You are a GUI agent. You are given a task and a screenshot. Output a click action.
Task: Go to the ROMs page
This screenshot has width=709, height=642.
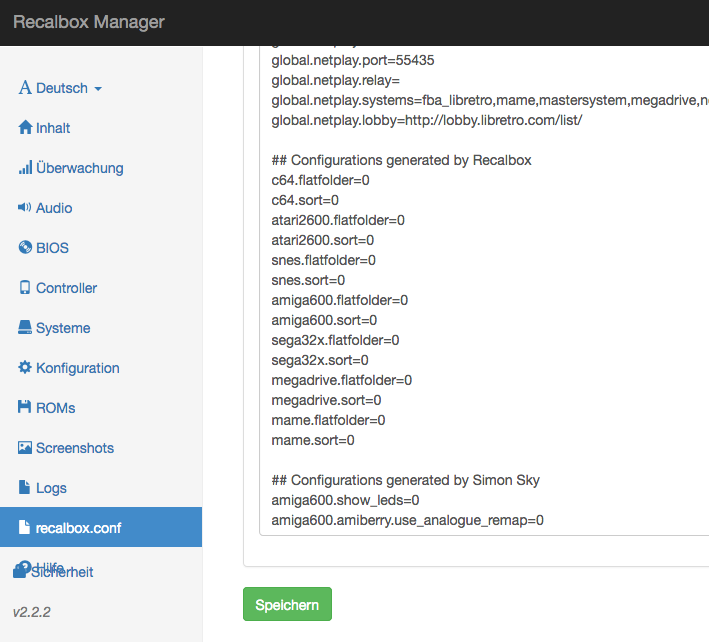click(x=56, y=408)
